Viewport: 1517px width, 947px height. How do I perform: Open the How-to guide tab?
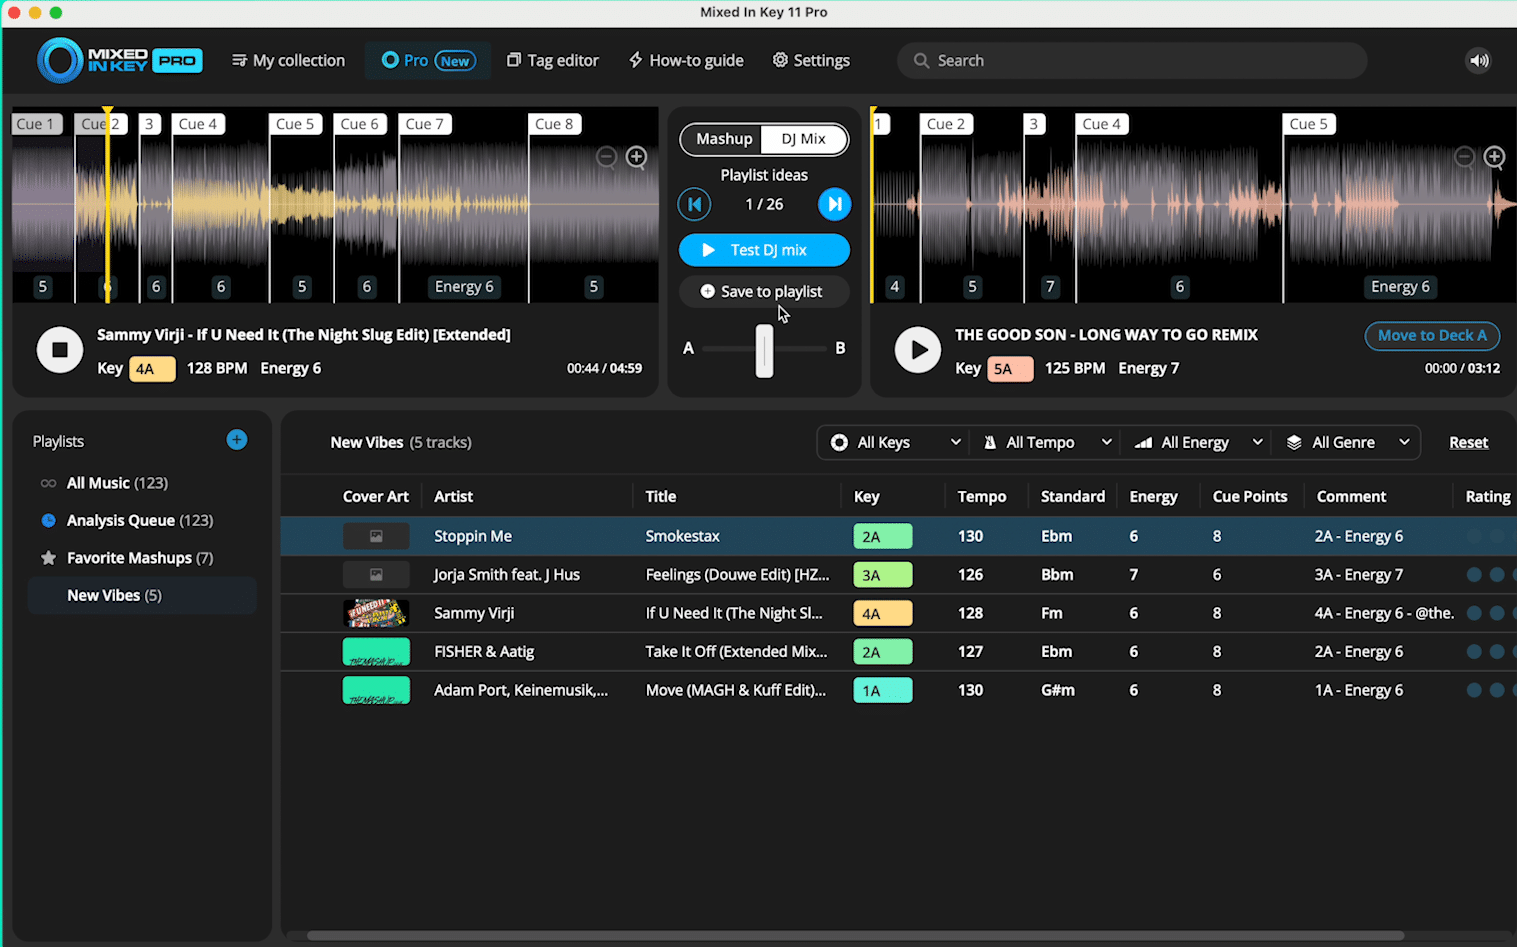pos(686,61)
